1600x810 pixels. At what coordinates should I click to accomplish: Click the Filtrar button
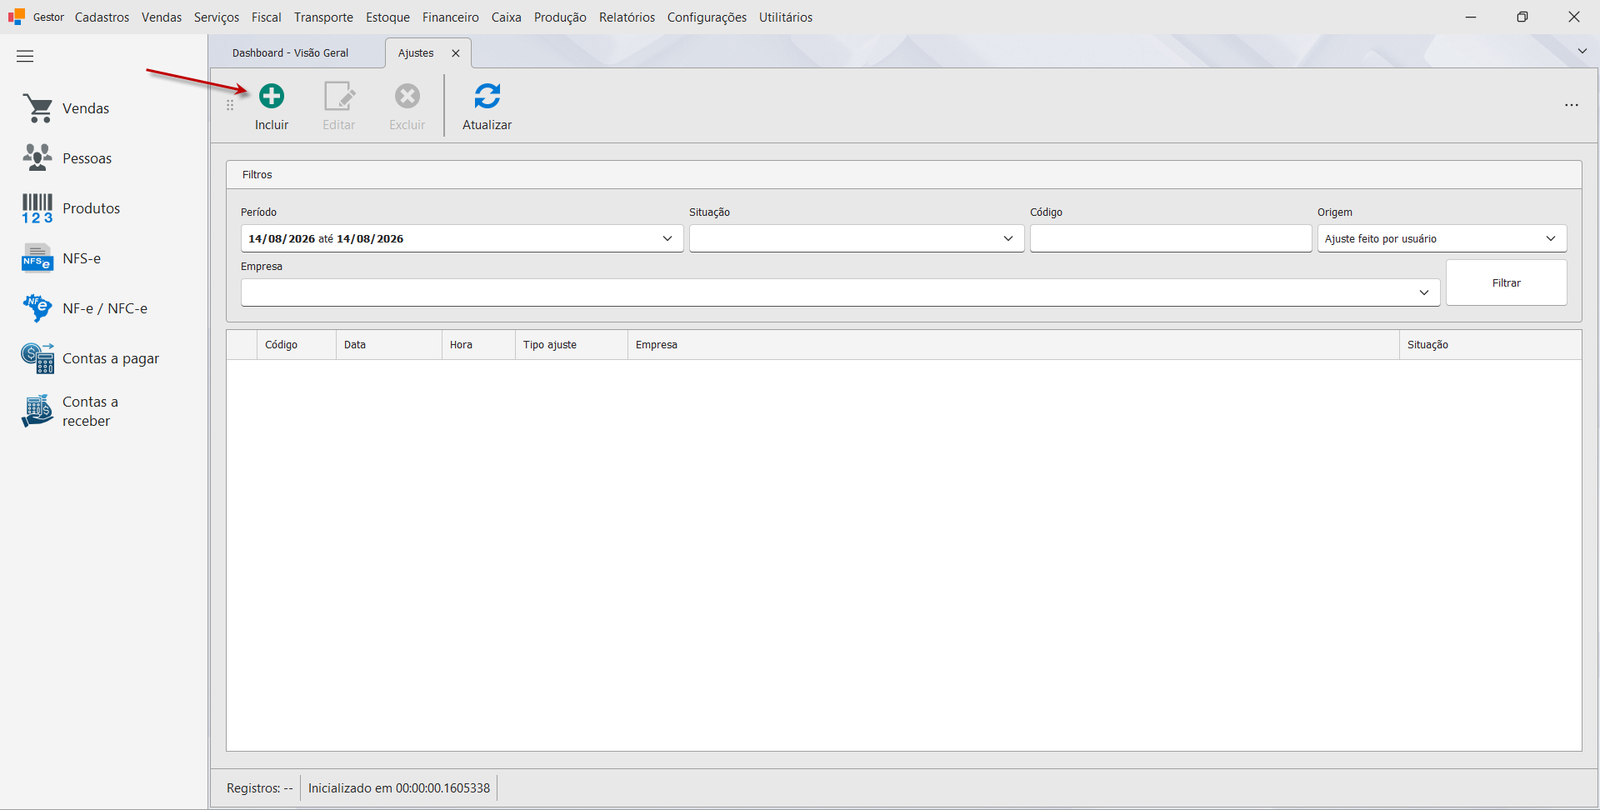pos(1506,283)
